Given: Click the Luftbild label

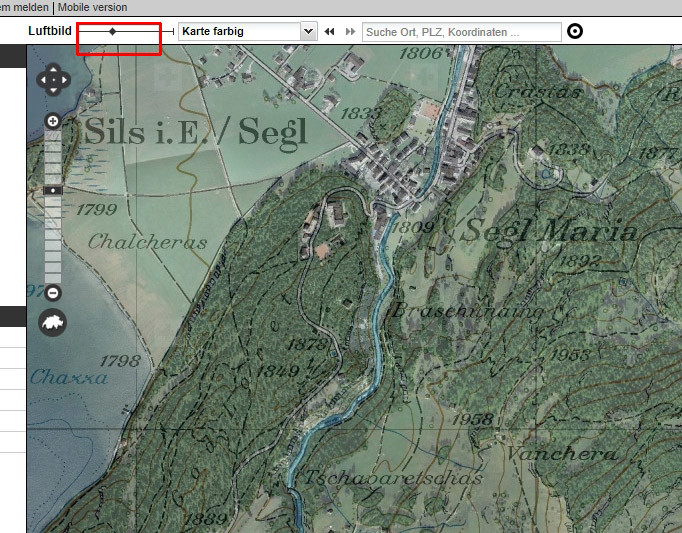Looking at the screenshot, I should click(50, 32).
